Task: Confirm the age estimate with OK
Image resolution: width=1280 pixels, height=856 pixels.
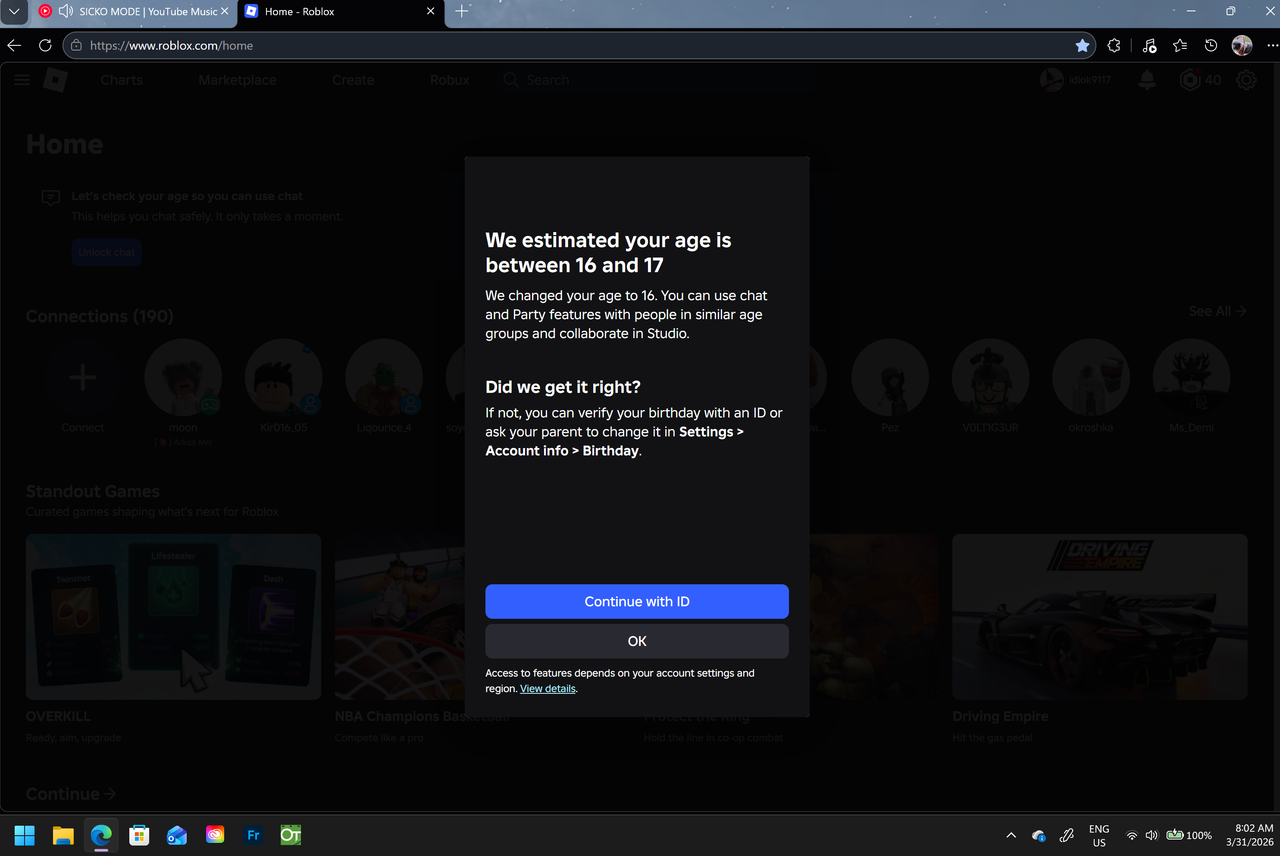Action: click(x=637, y=641)
